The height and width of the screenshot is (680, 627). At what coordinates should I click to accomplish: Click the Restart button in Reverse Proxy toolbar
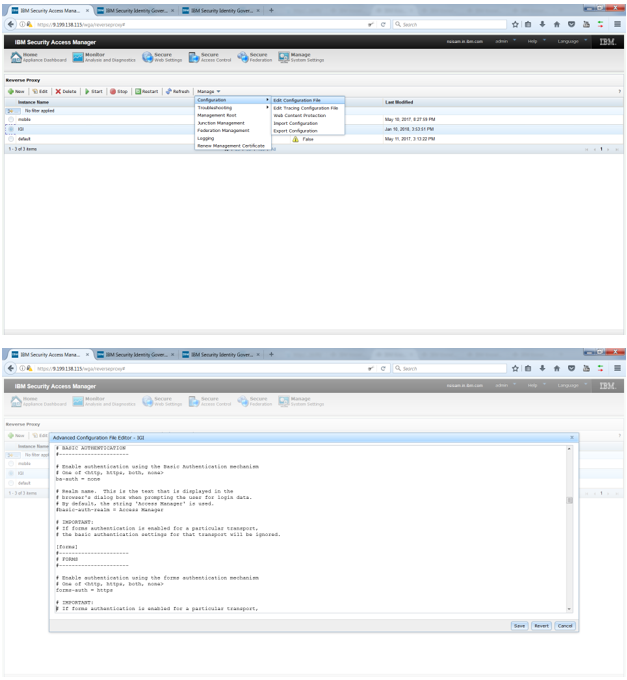tap(147, 92)
